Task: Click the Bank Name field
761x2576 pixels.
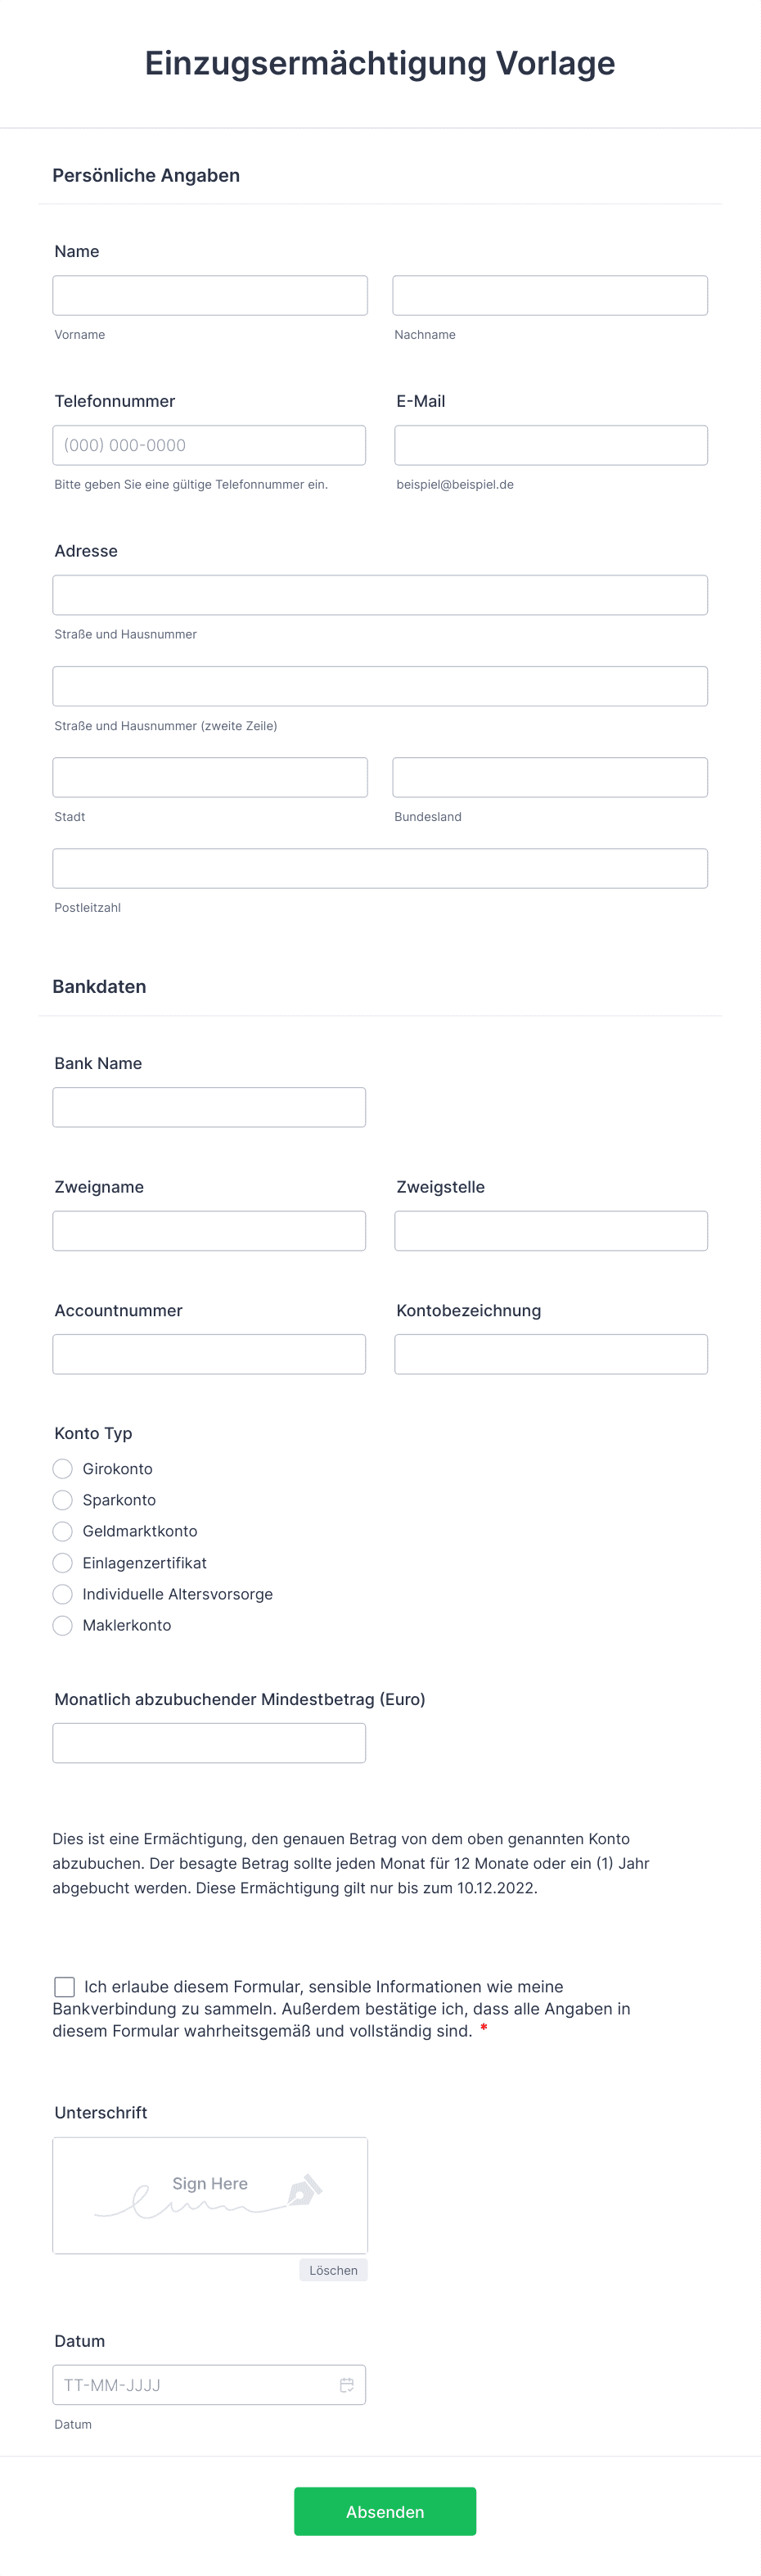Action: [209, 1107]
